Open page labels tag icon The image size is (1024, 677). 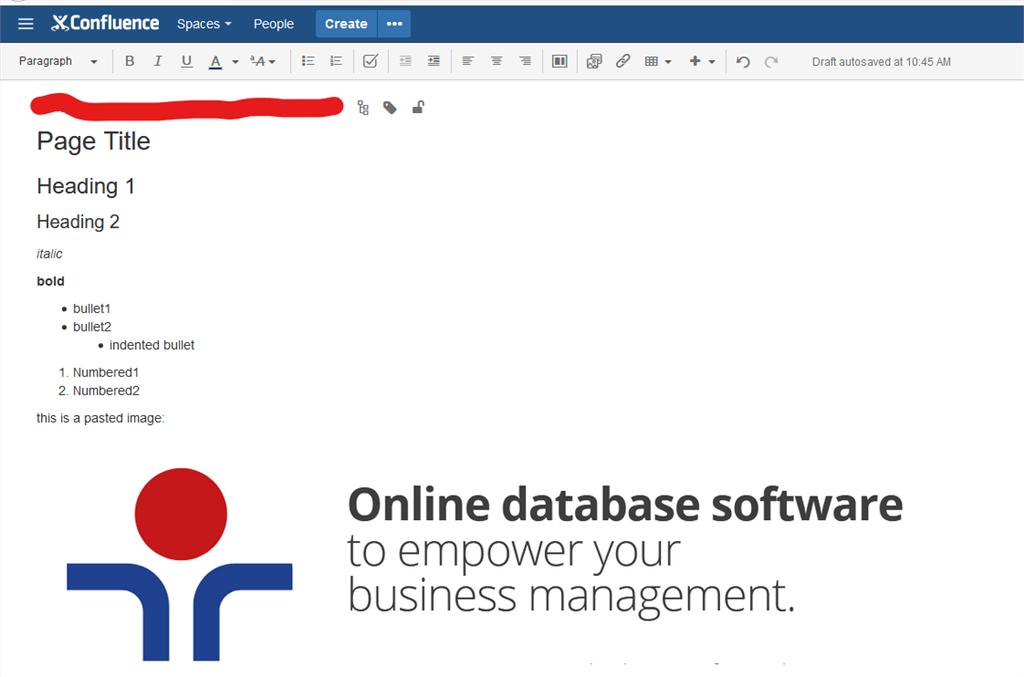(390, 108)
